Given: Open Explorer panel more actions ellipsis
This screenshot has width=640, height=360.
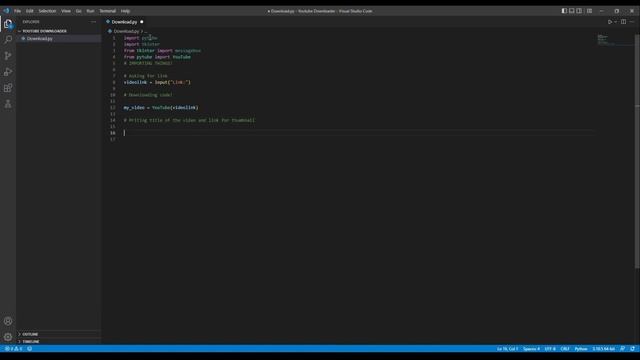Looking at the screenshot, I should point(93,22).
